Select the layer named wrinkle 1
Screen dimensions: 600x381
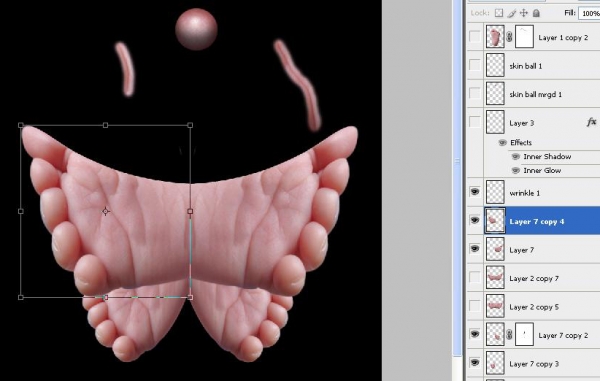point(525,193)
